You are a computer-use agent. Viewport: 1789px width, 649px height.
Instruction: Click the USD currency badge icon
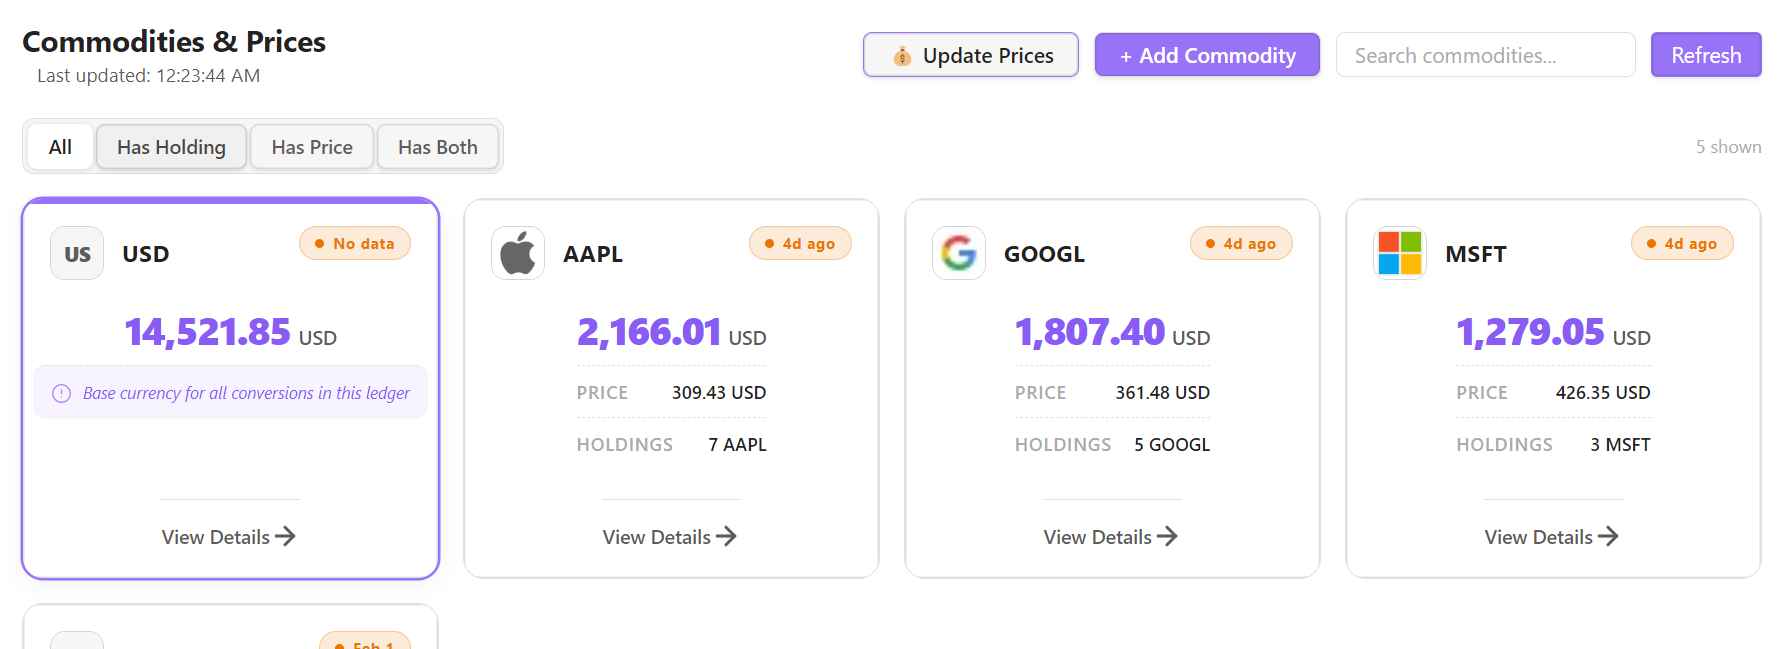click(77, 253)
